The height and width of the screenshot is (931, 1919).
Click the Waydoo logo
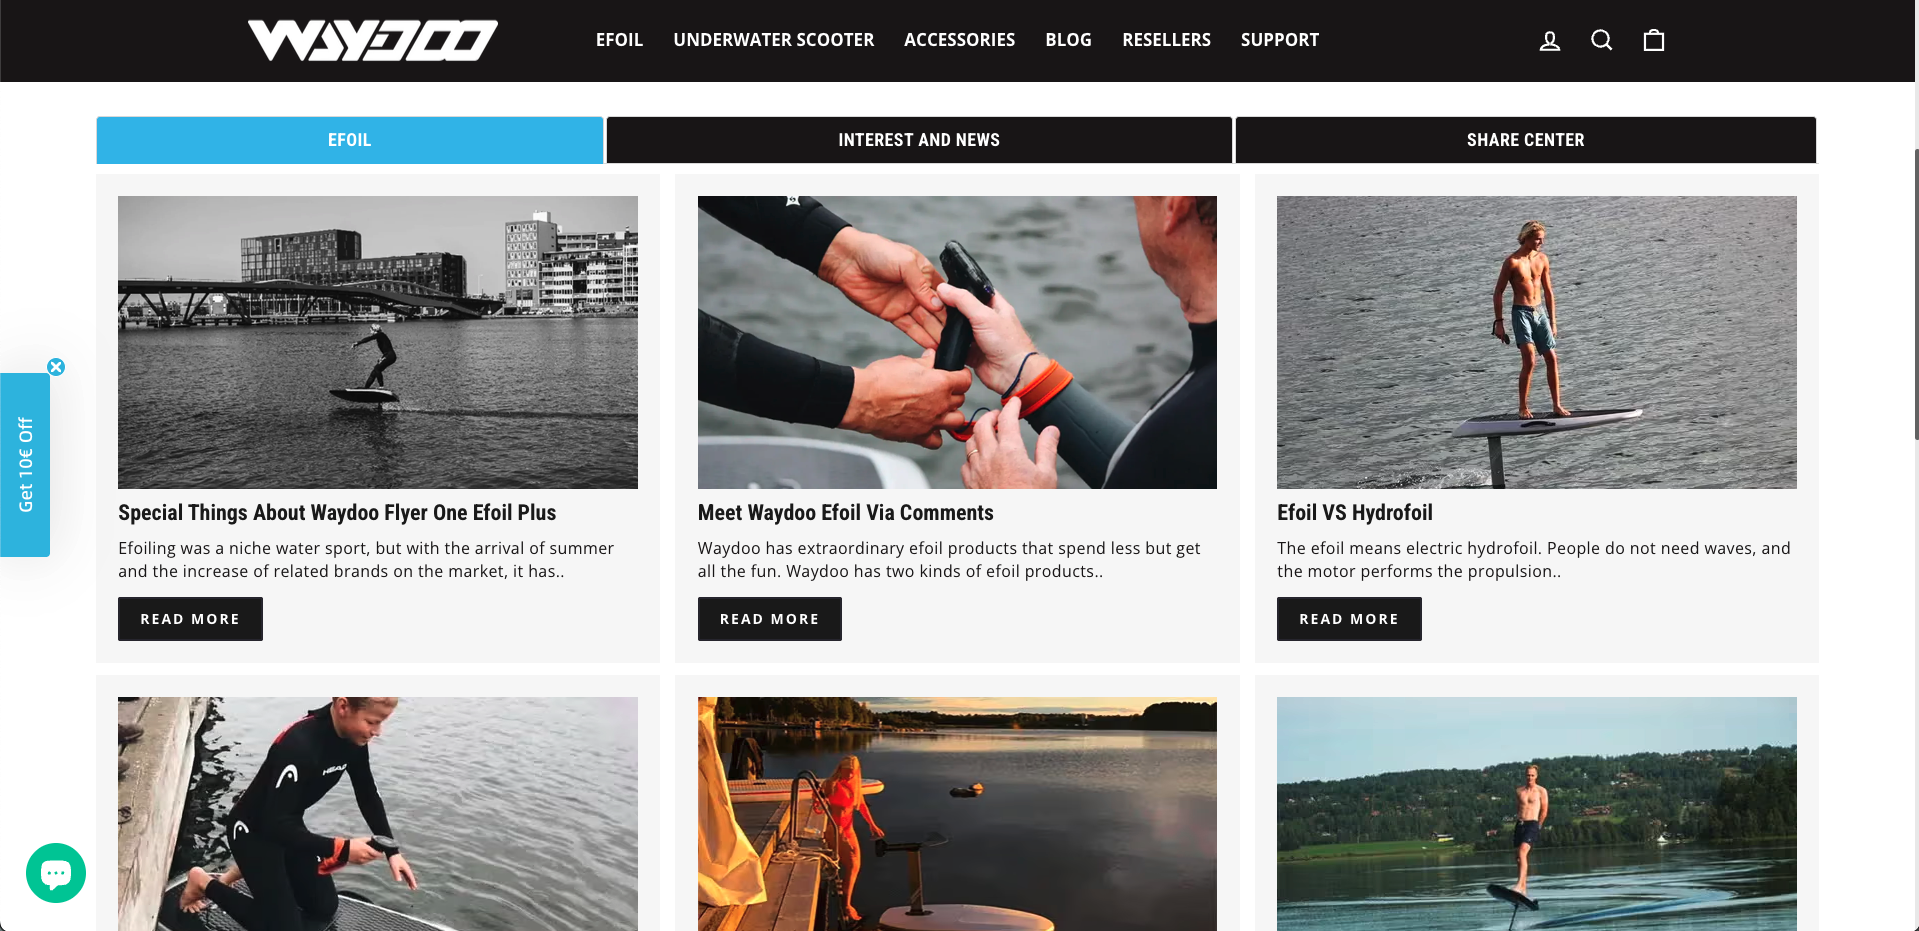click(x=373, y=41)
